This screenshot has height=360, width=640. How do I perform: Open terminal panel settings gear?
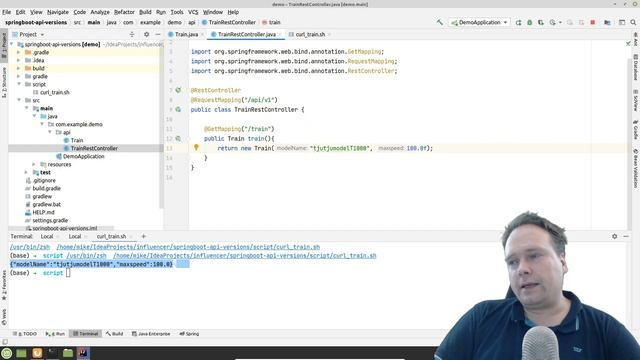(615, 236)
